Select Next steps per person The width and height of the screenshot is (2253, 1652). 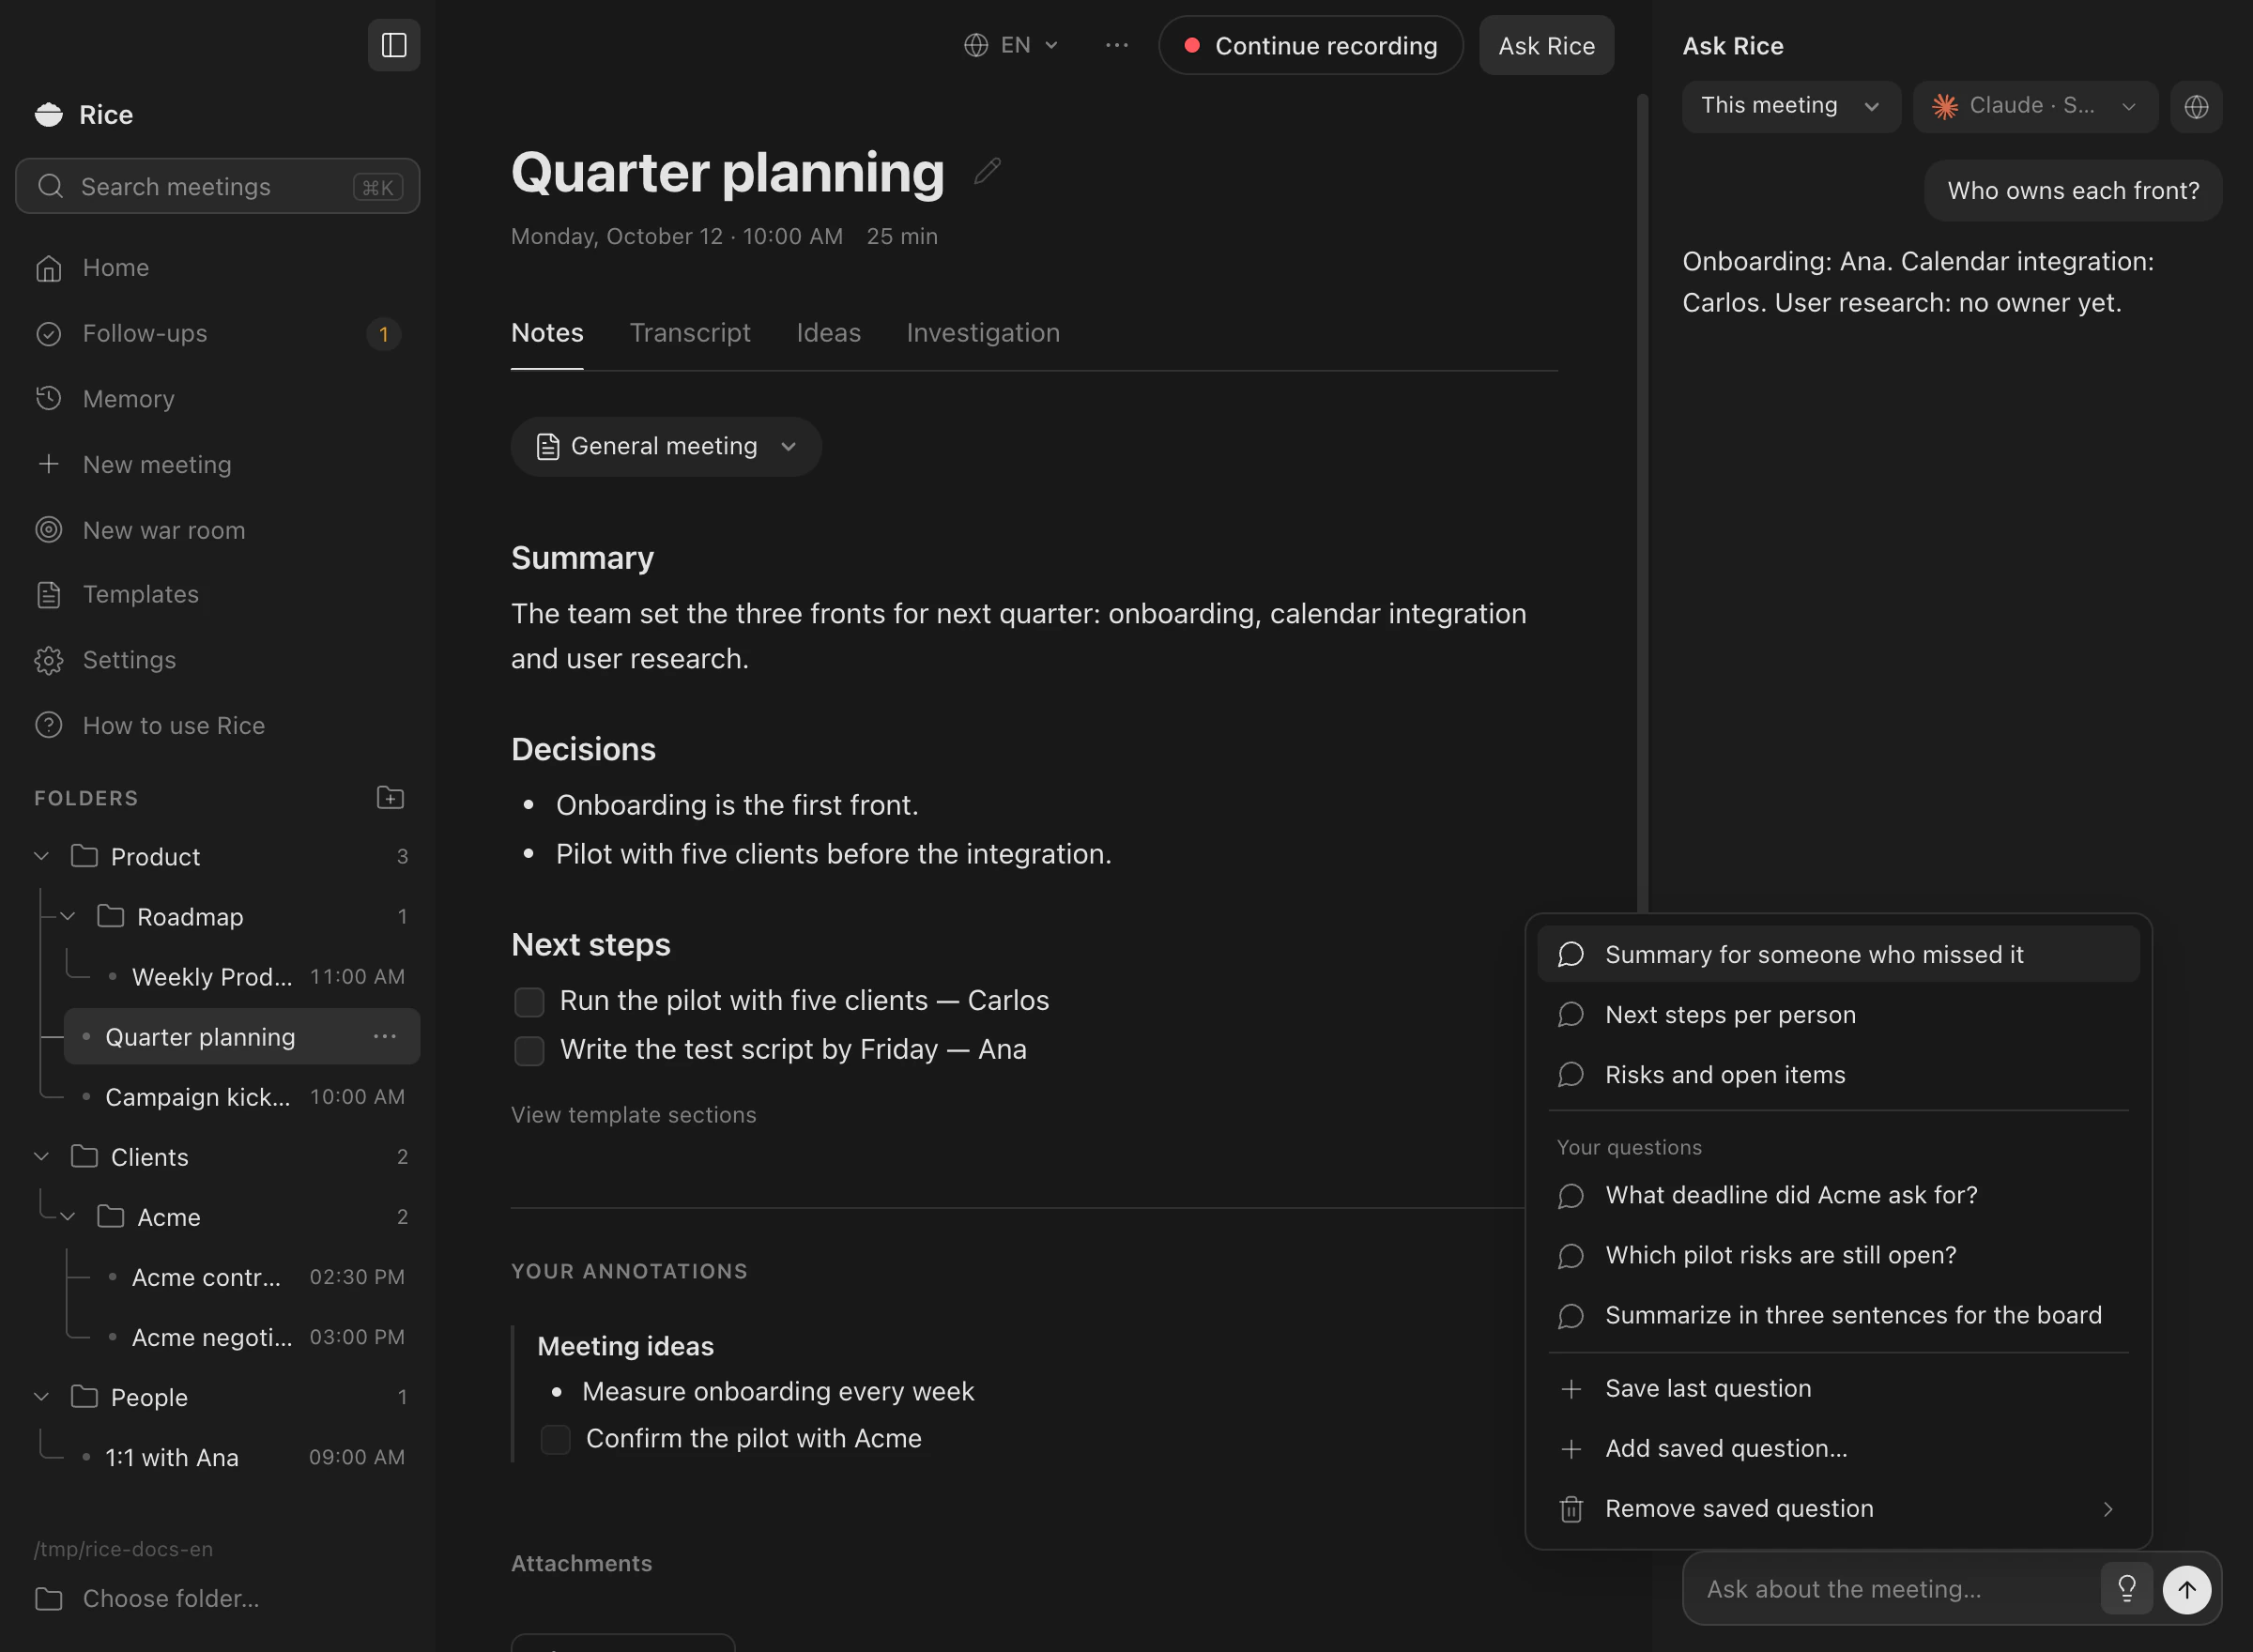click(1838, 1014)
